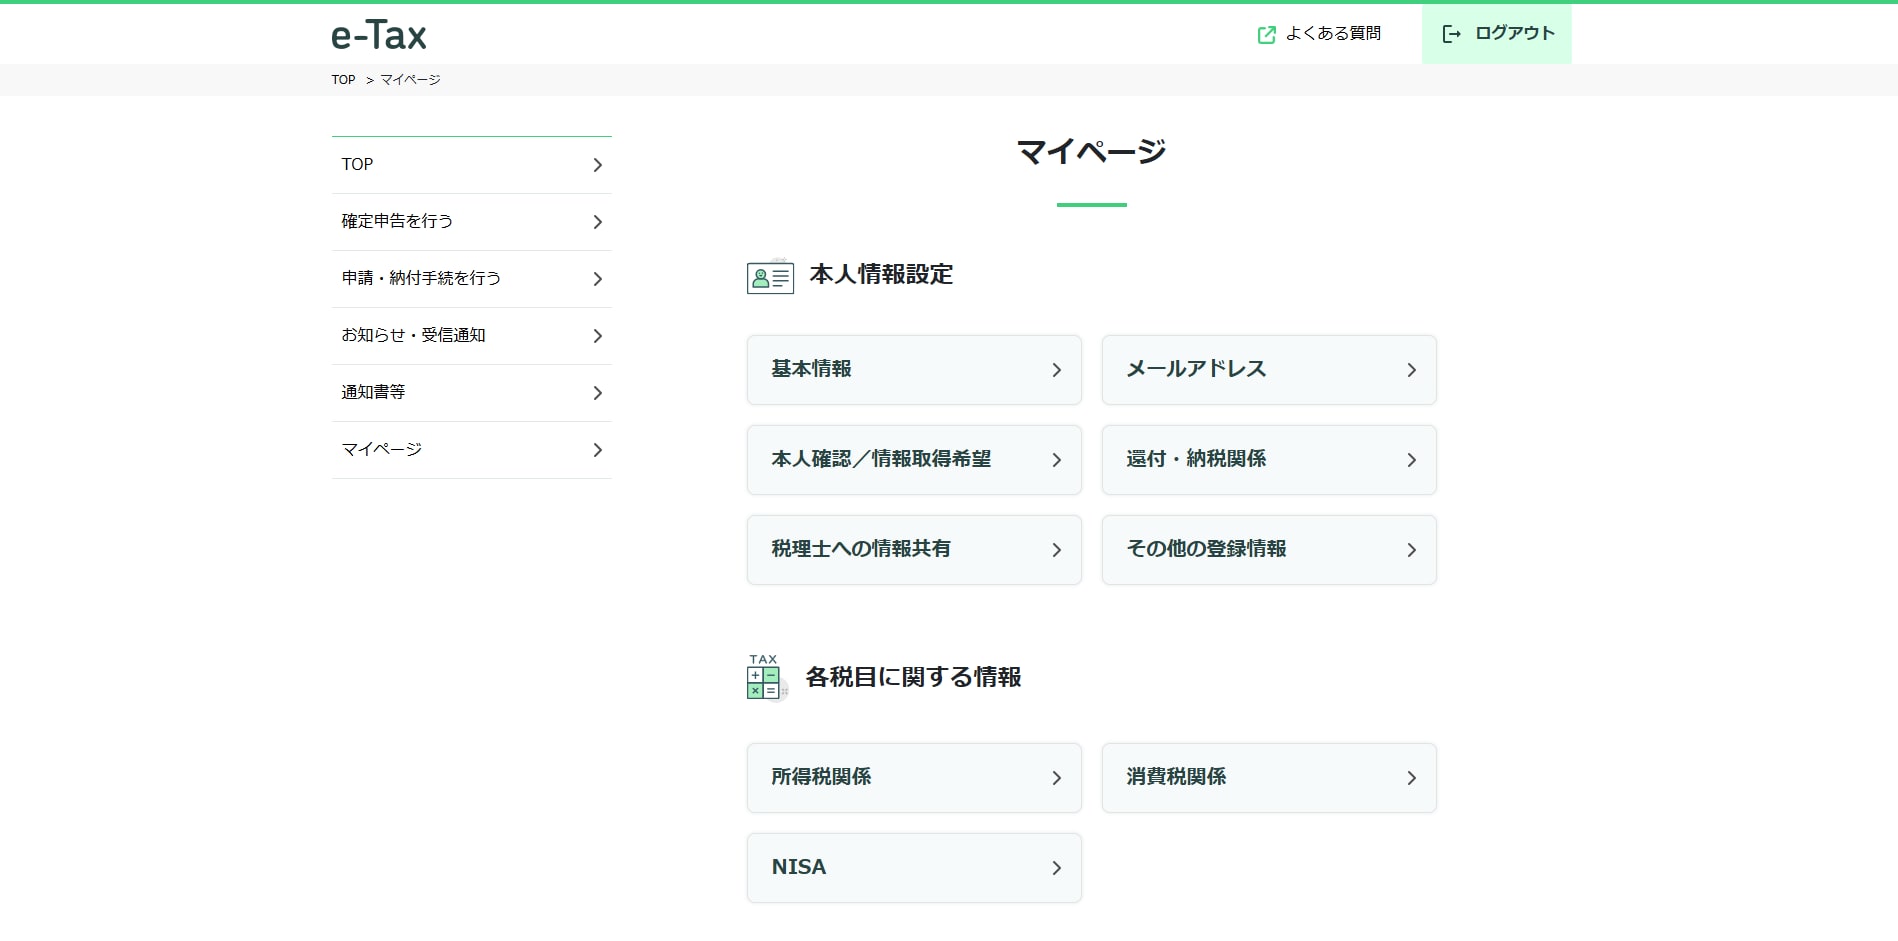Viewport: 1898px width, 941px height.
Task: Click the TAX calculator icon next to 各税目に関する情報
Action: pos(767,677)
